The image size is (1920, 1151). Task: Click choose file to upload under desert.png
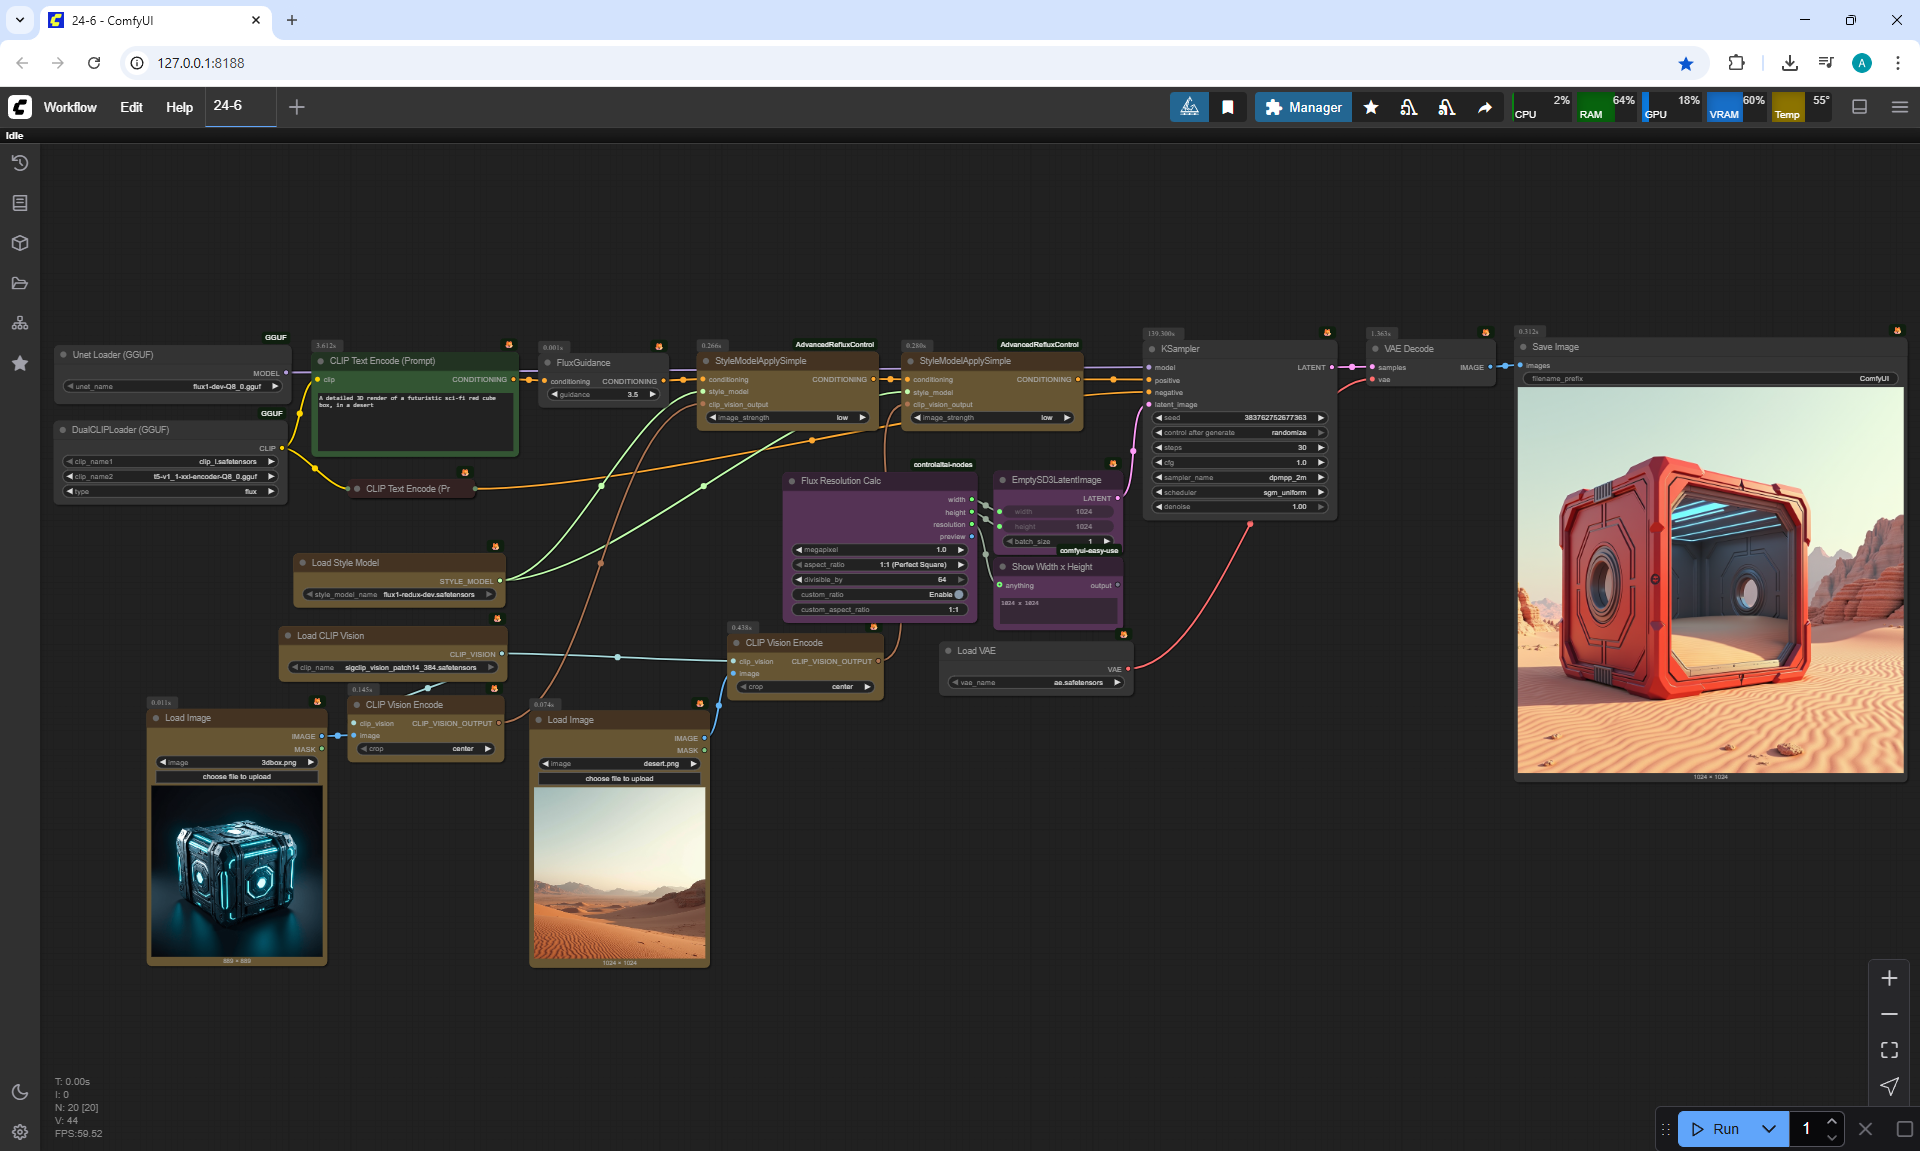619,778
